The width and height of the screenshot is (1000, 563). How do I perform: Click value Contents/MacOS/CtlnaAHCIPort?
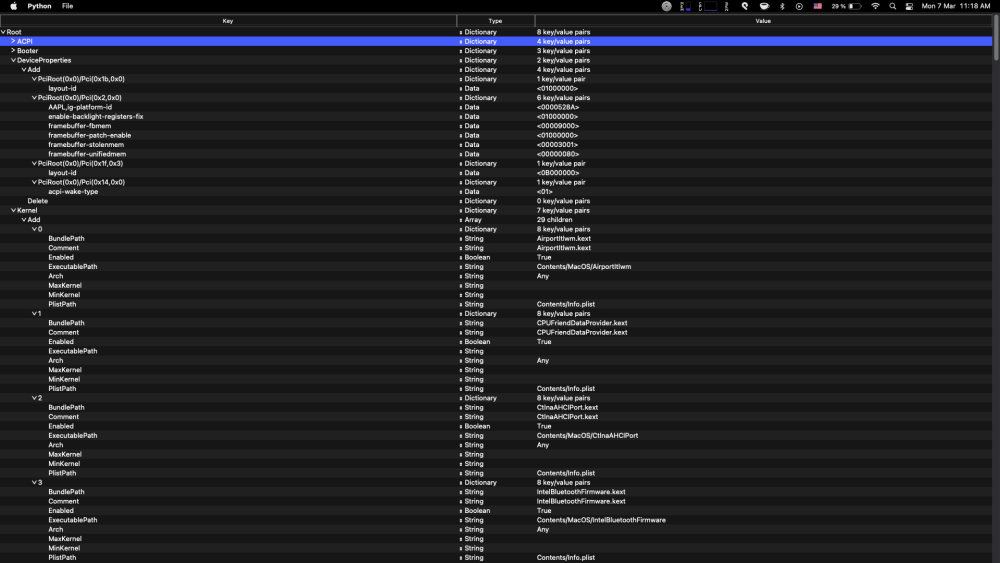[587, 435]
